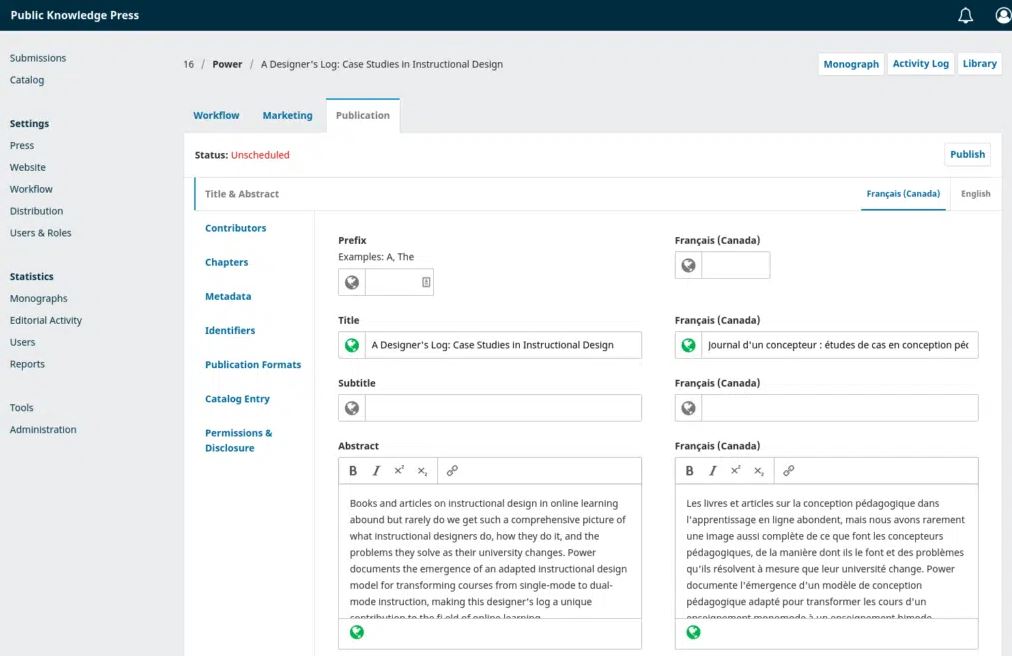Apply superscript in French Abstract editor
Screen dimensions: 1012x656
point(736,471)
